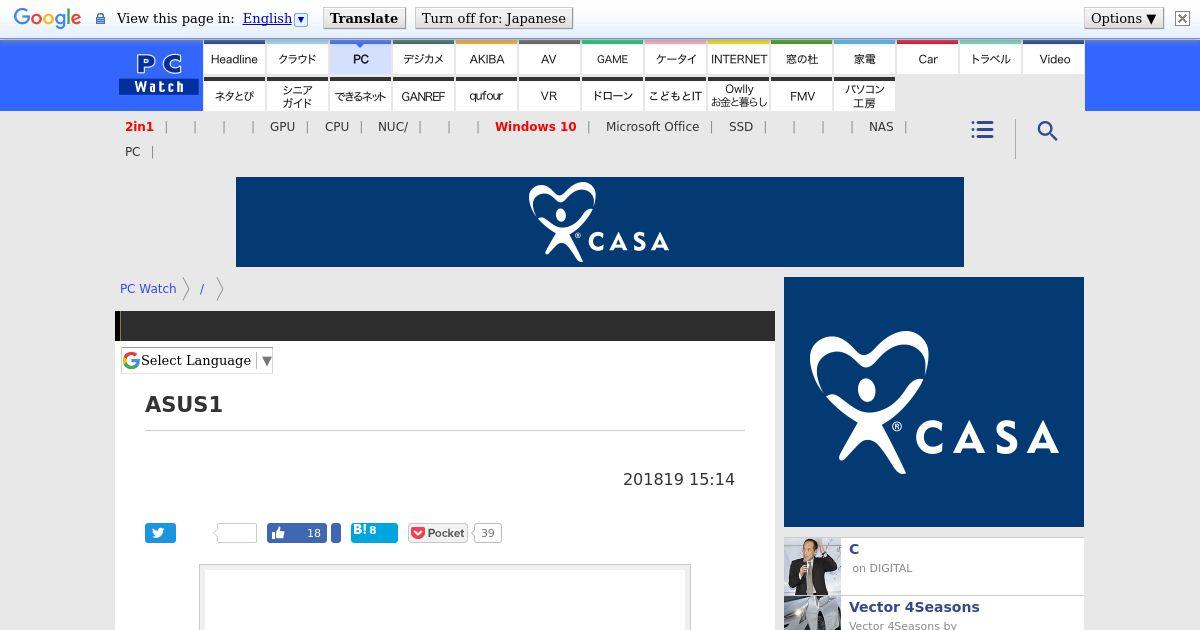The image size is (1200, 630).
Task: Open the AKIBA tab
Action: 486,58
